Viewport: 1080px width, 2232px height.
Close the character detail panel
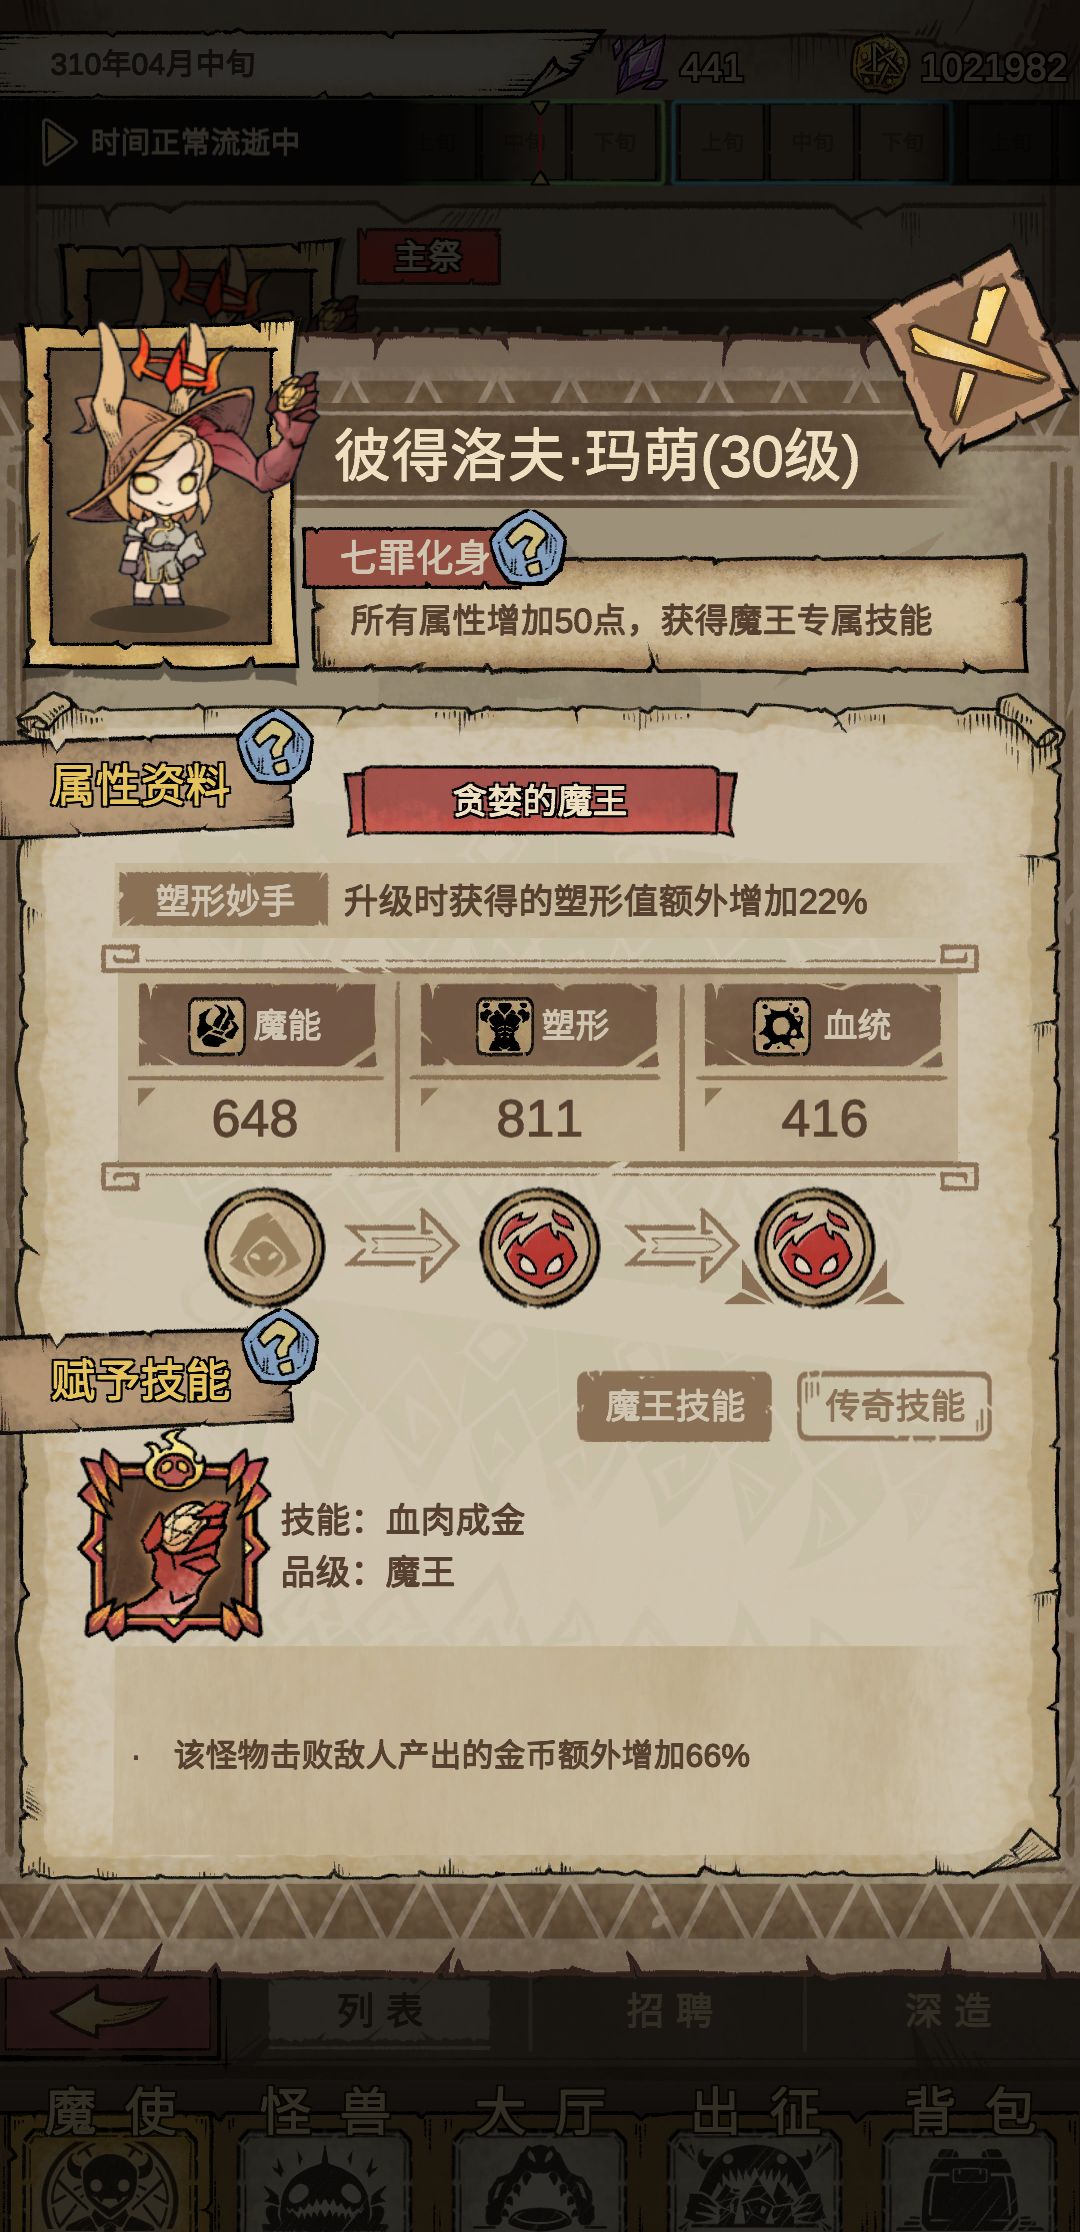[971, 351]
